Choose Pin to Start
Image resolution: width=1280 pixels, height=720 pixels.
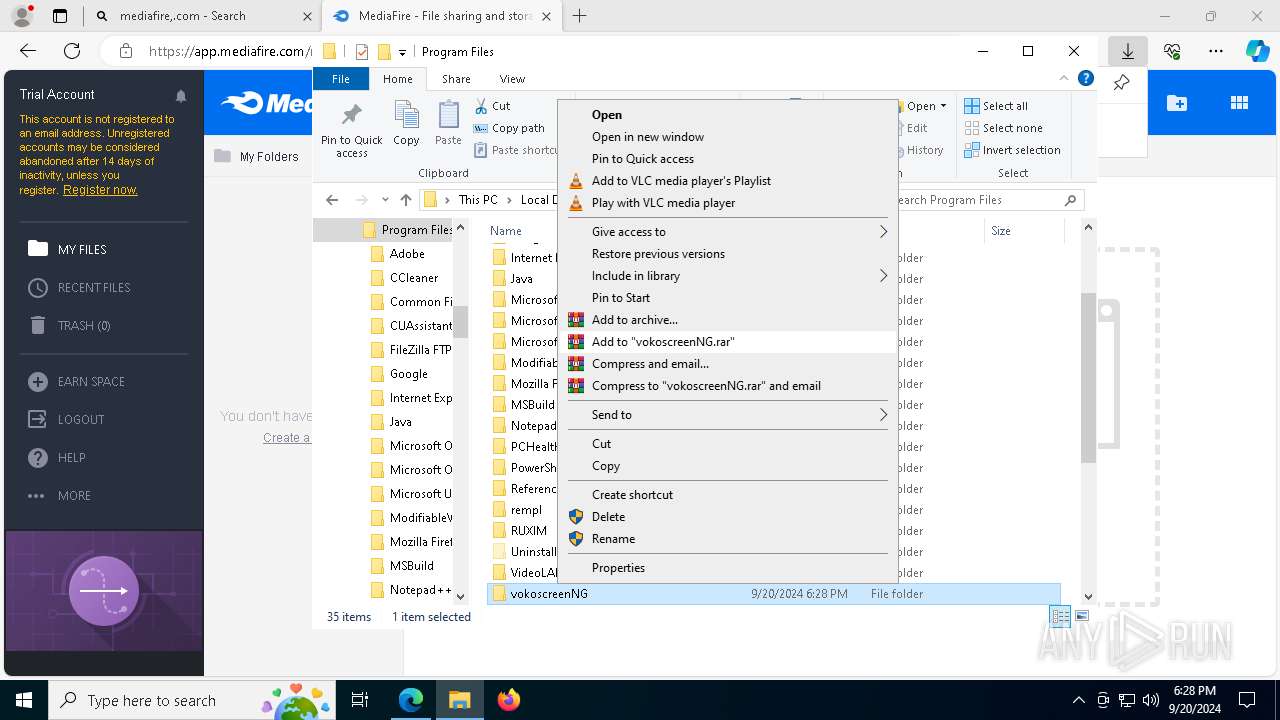point(727,298)
